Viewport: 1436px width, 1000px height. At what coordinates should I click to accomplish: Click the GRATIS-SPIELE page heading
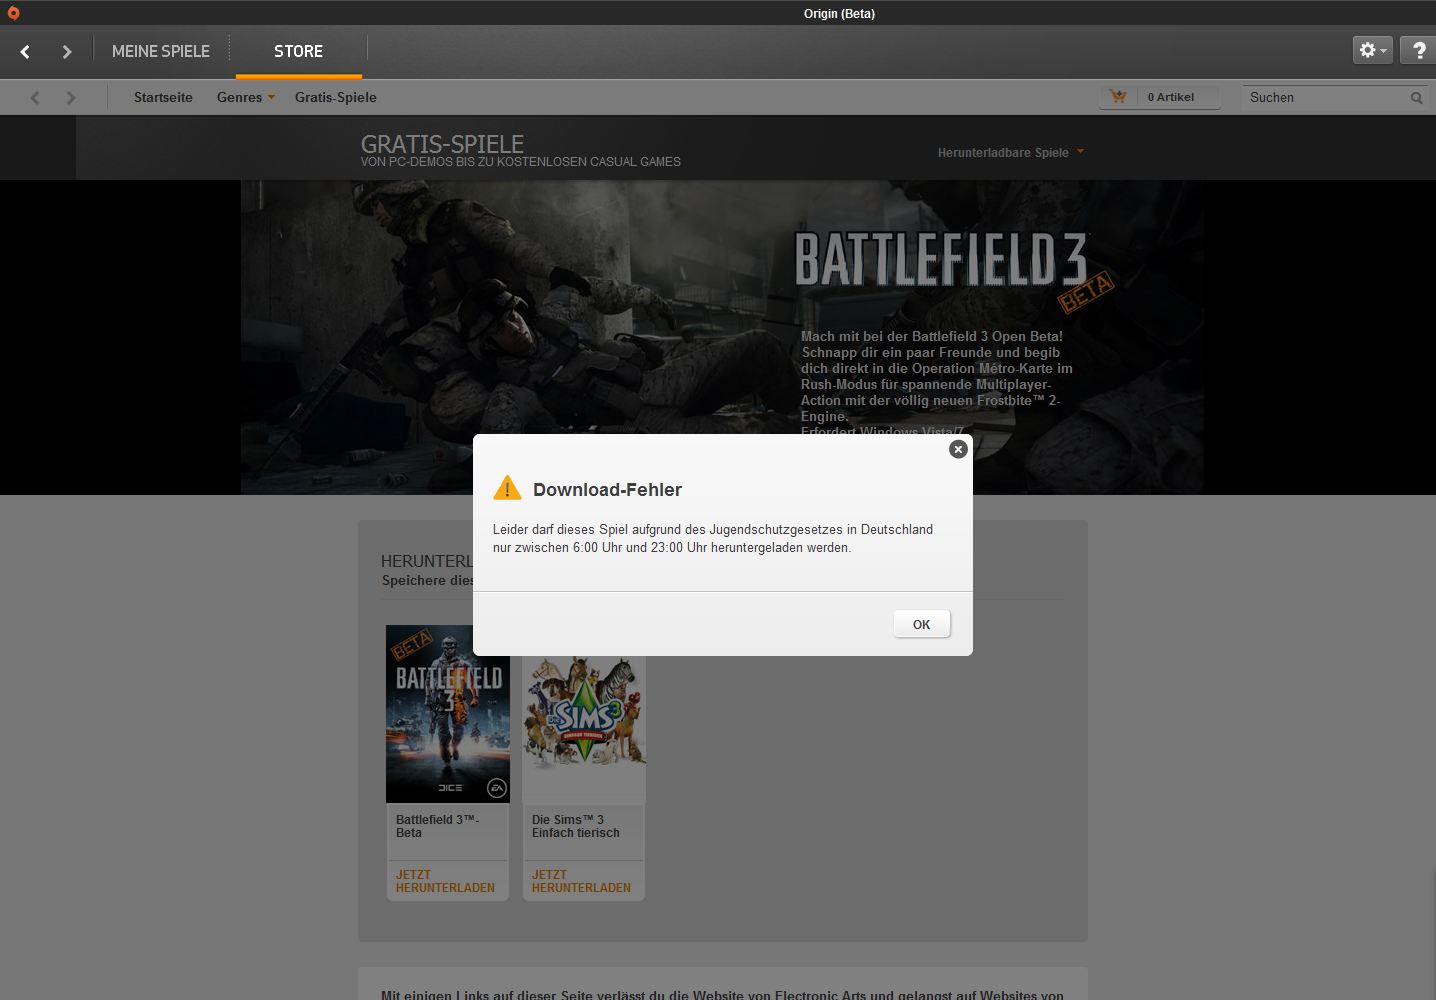point(442,143)
